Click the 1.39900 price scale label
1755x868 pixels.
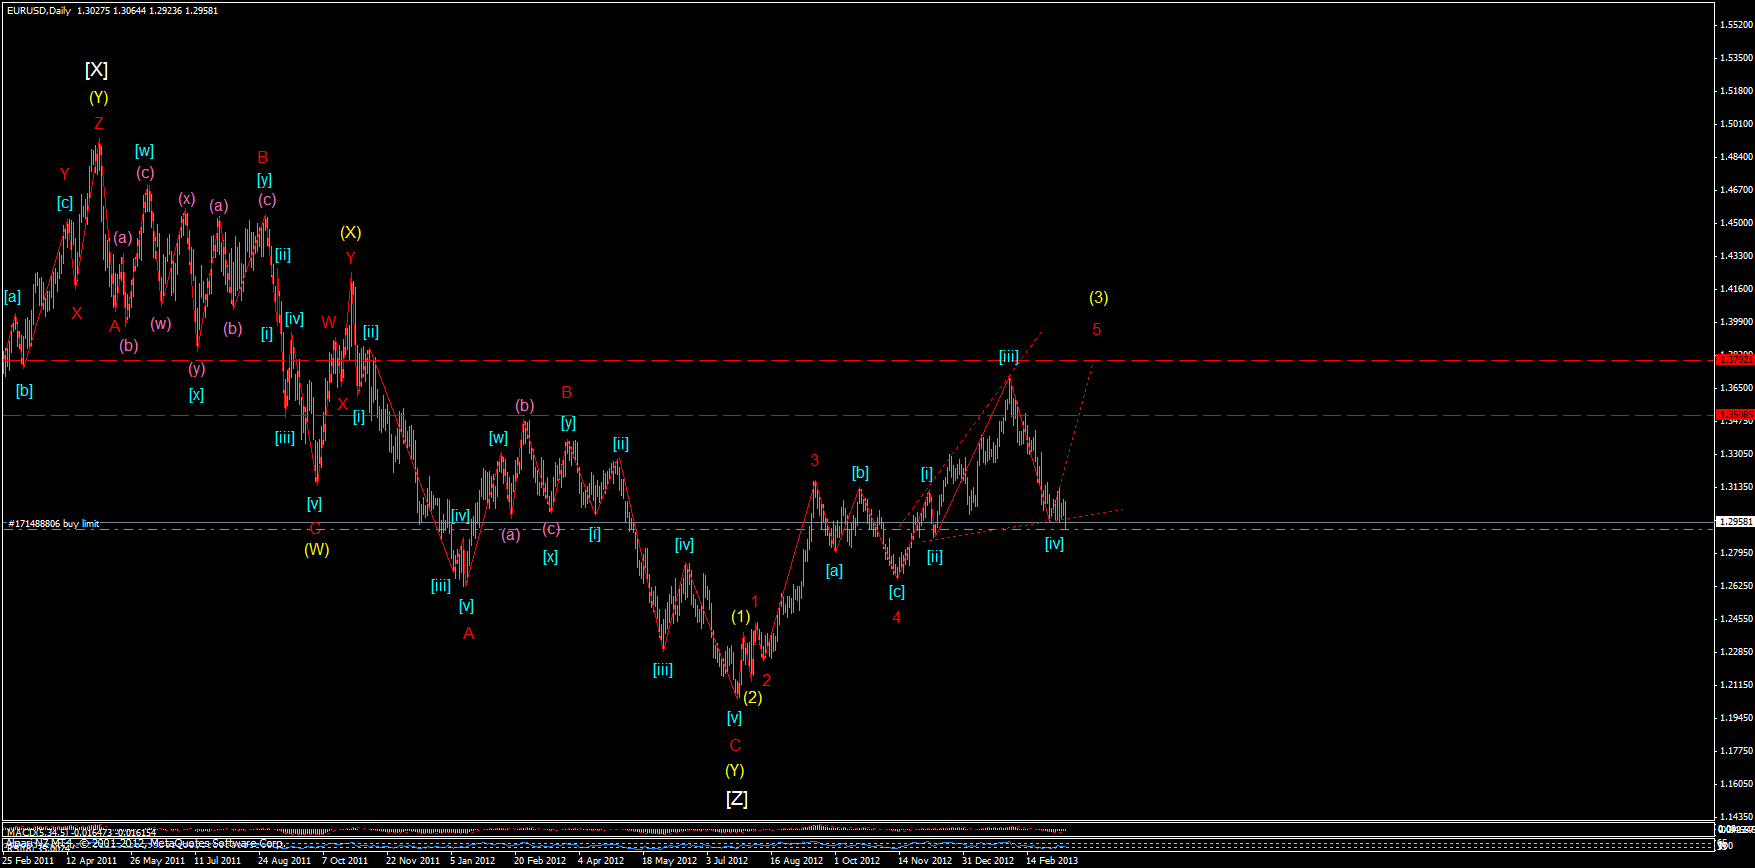point(1736,322)
